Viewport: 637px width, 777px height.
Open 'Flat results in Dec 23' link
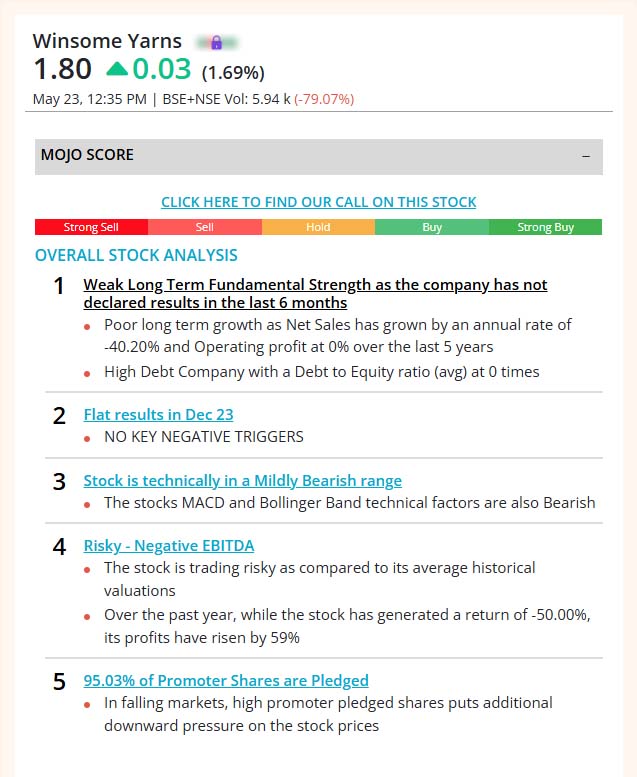click(158, 414)
